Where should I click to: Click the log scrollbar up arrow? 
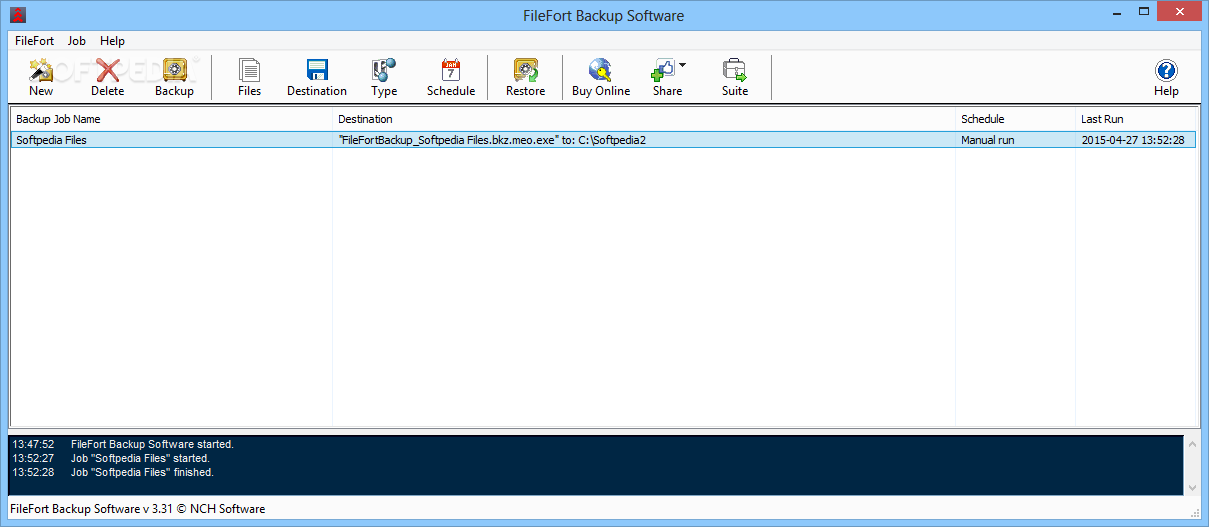click(x=1191, y=443)
